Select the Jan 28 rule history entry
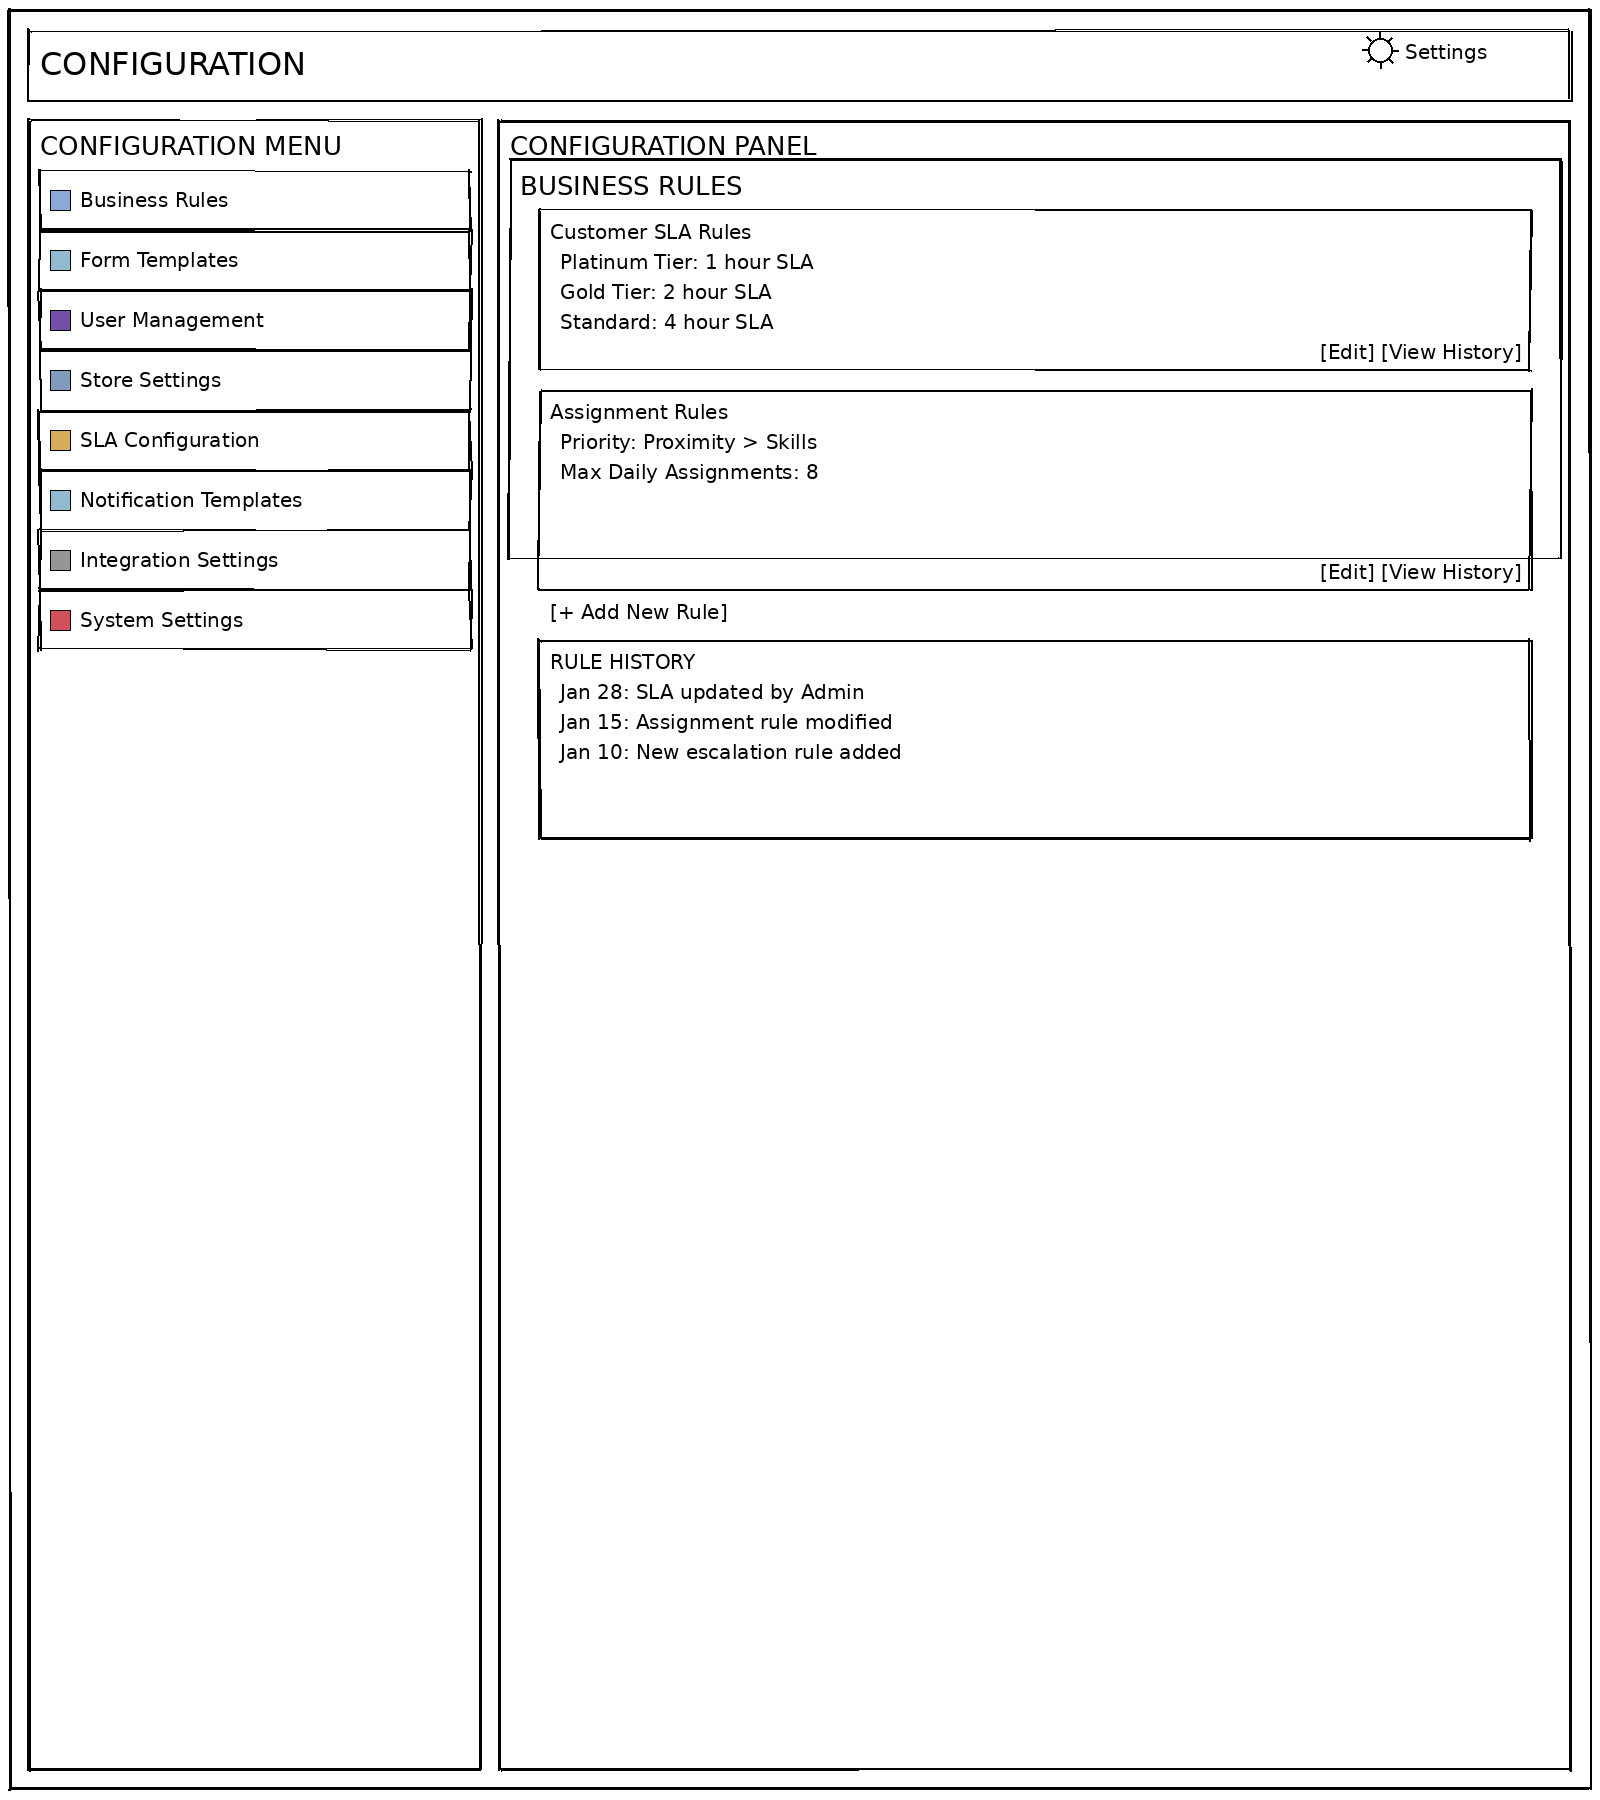The height and width of the screenshot is (1800, 1600). 711,692
